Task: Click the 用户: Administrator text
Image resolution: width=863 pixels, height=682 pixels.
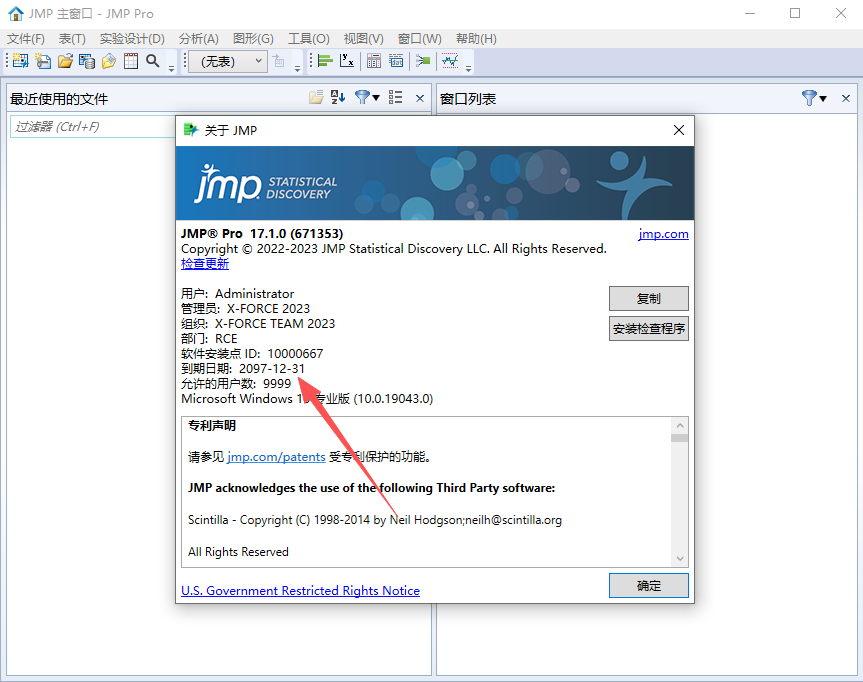Action: (x=238, y=293)
